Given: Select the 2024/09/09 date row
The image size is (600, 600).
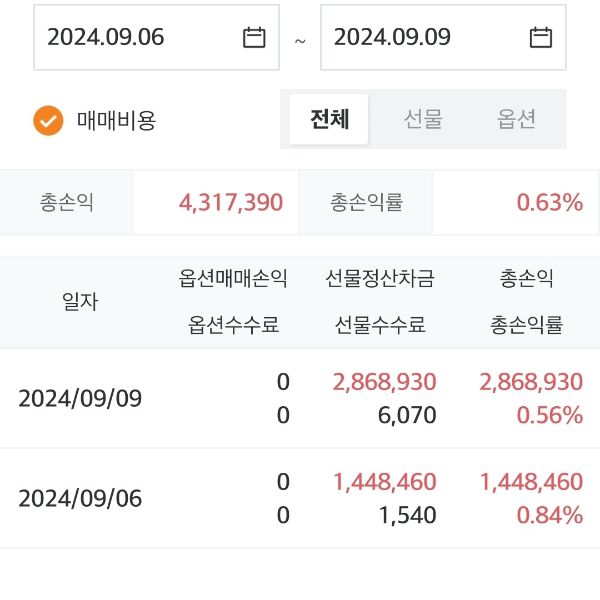Looking at the screenshot, I should point(80,399).
